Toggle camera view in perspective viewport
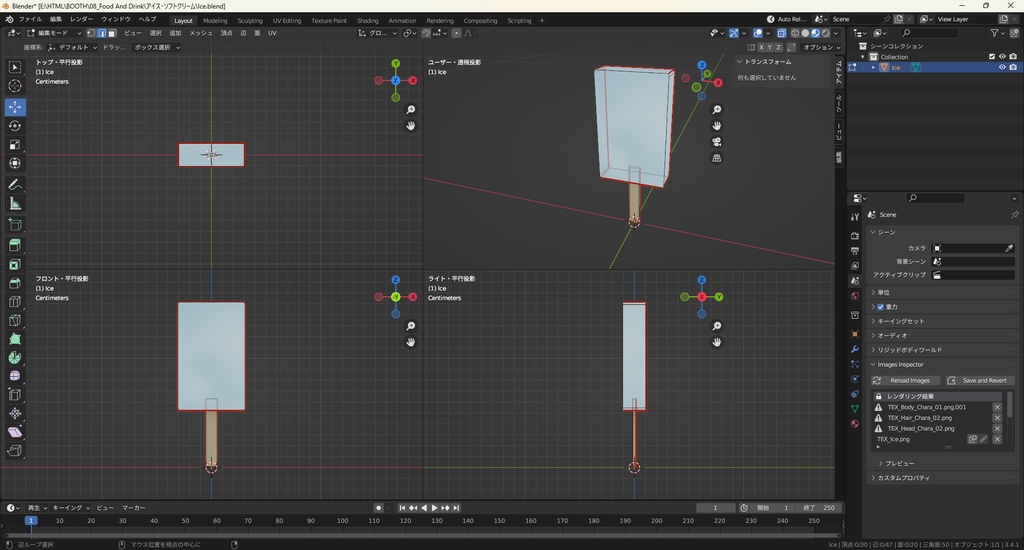1024x550 pixels. (717, 141)
